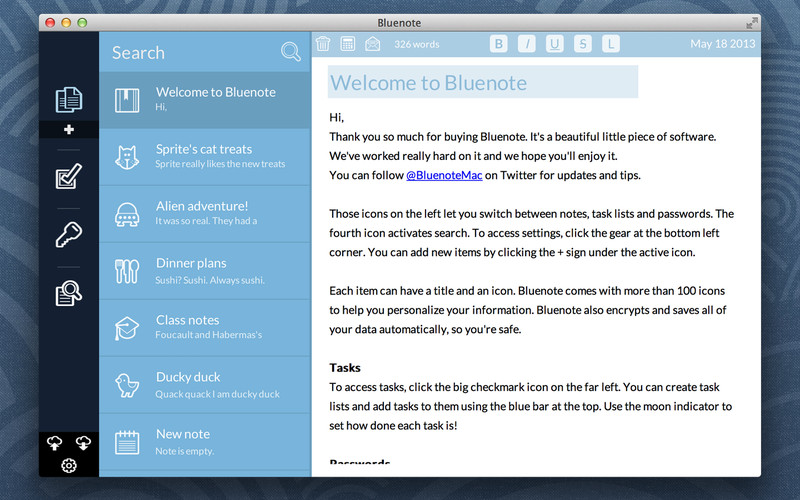Open Sprite's cat treats note
This screenshot has width=800, height=500.
click(x=205, y=157)
